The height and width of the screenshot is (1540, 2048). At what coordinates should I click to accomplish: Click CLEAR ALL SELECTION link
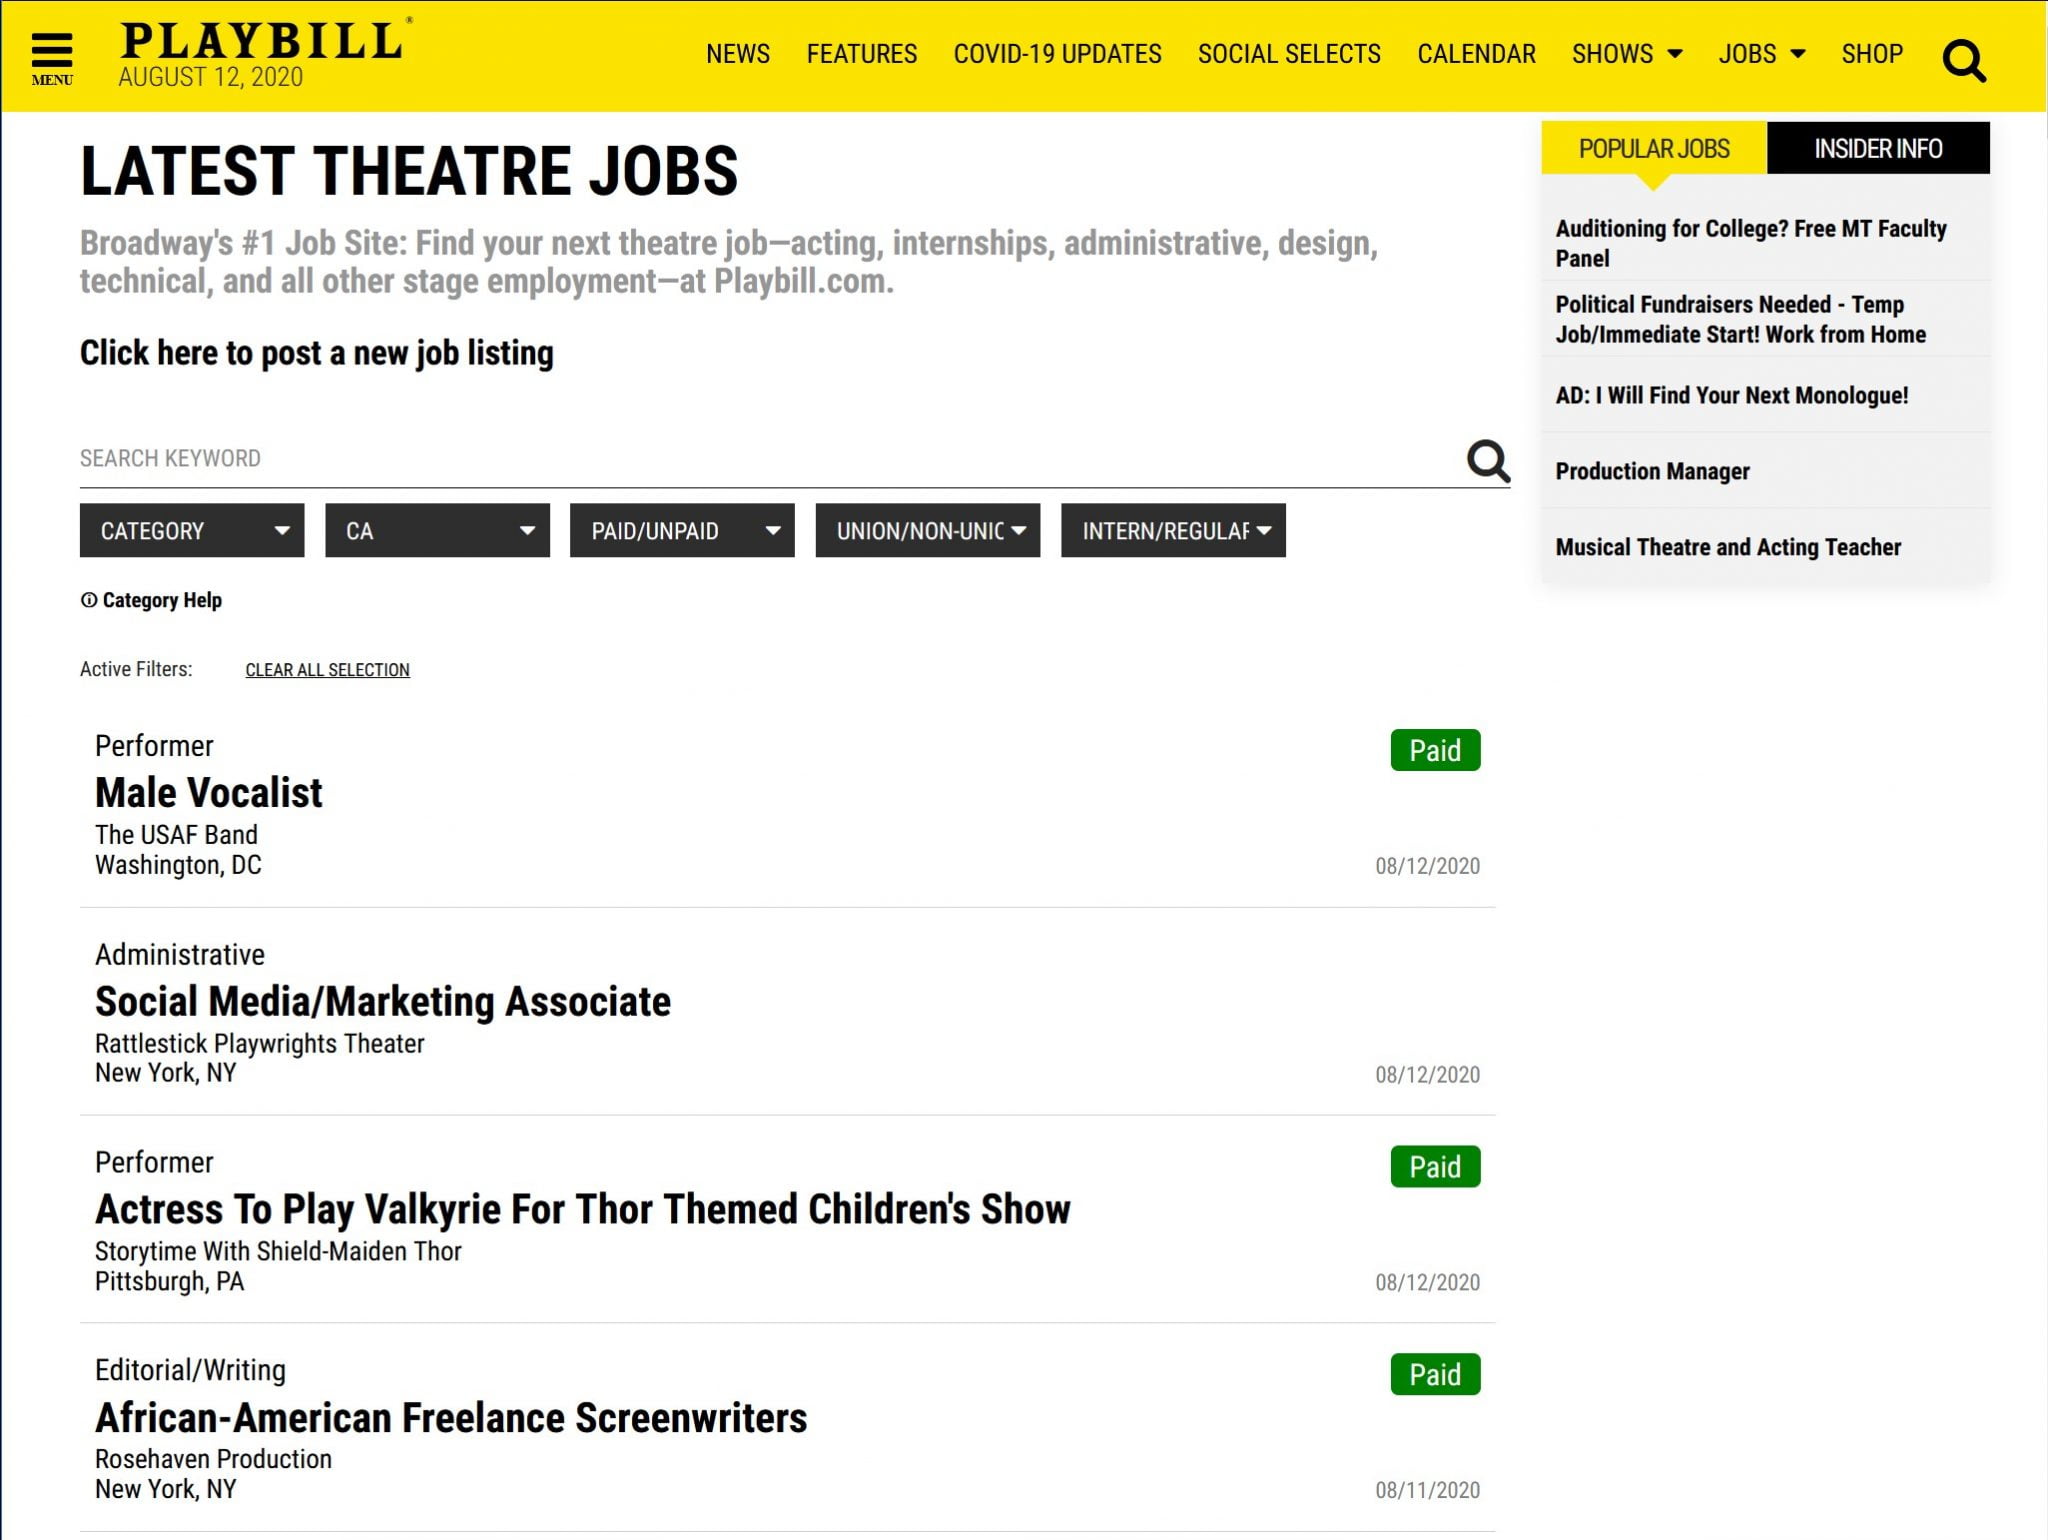pos(327,670)
